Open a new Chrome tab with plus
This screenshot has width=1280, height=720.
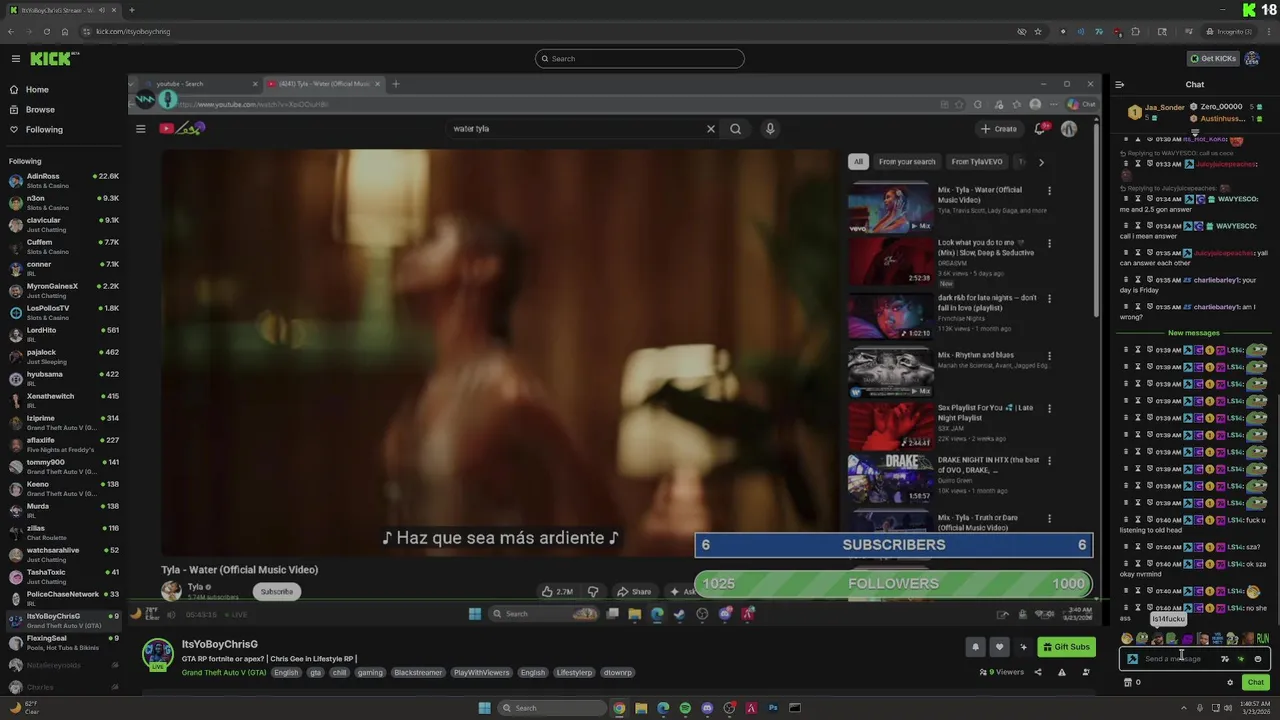pyautogui.click(x=131, y=10)
